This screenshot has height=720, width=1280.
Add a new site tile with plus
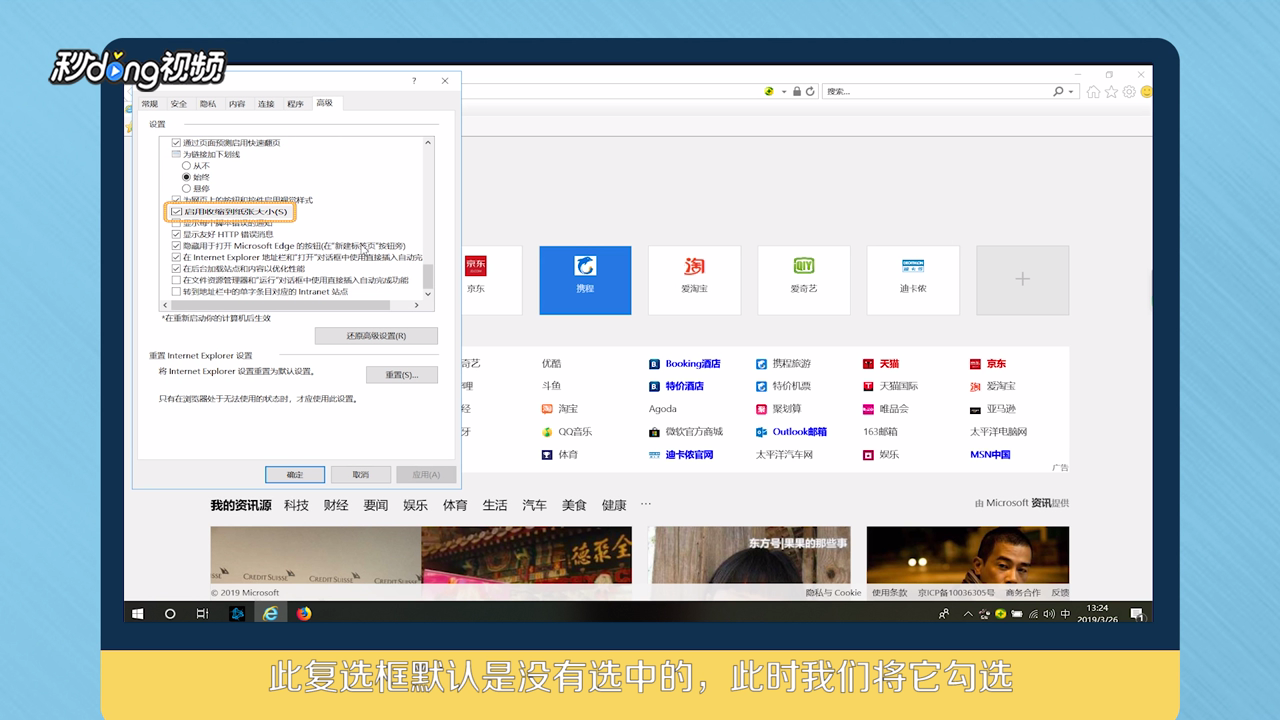(x=1022, y=281)
